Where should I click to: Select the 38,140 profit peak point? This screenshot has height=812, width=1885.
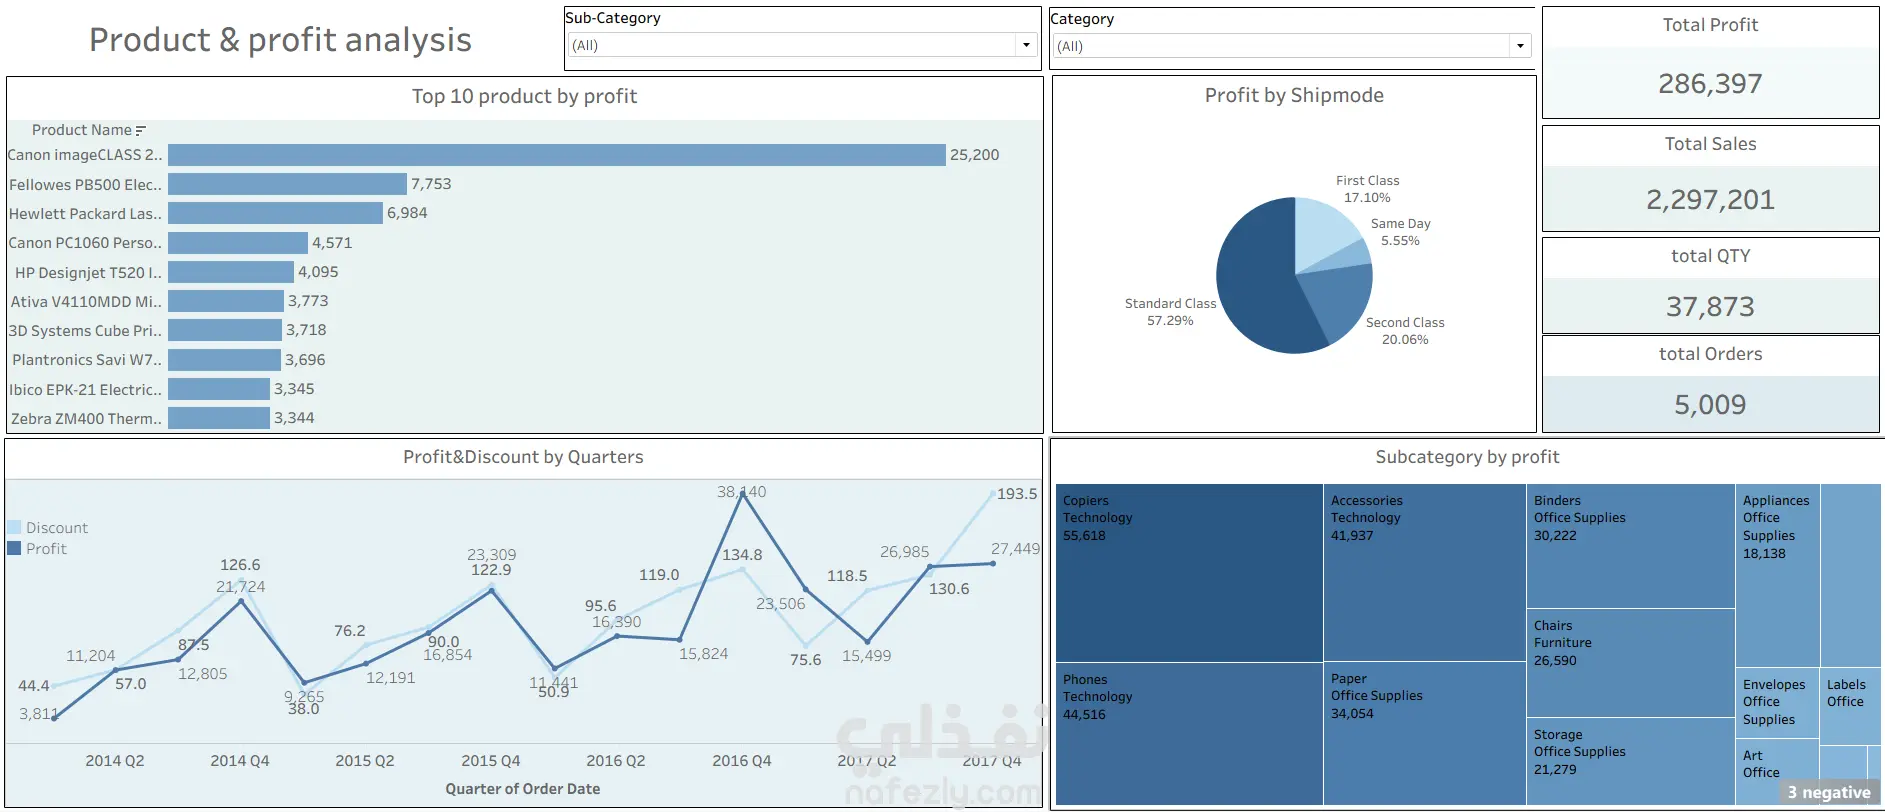tap(742, 493)
